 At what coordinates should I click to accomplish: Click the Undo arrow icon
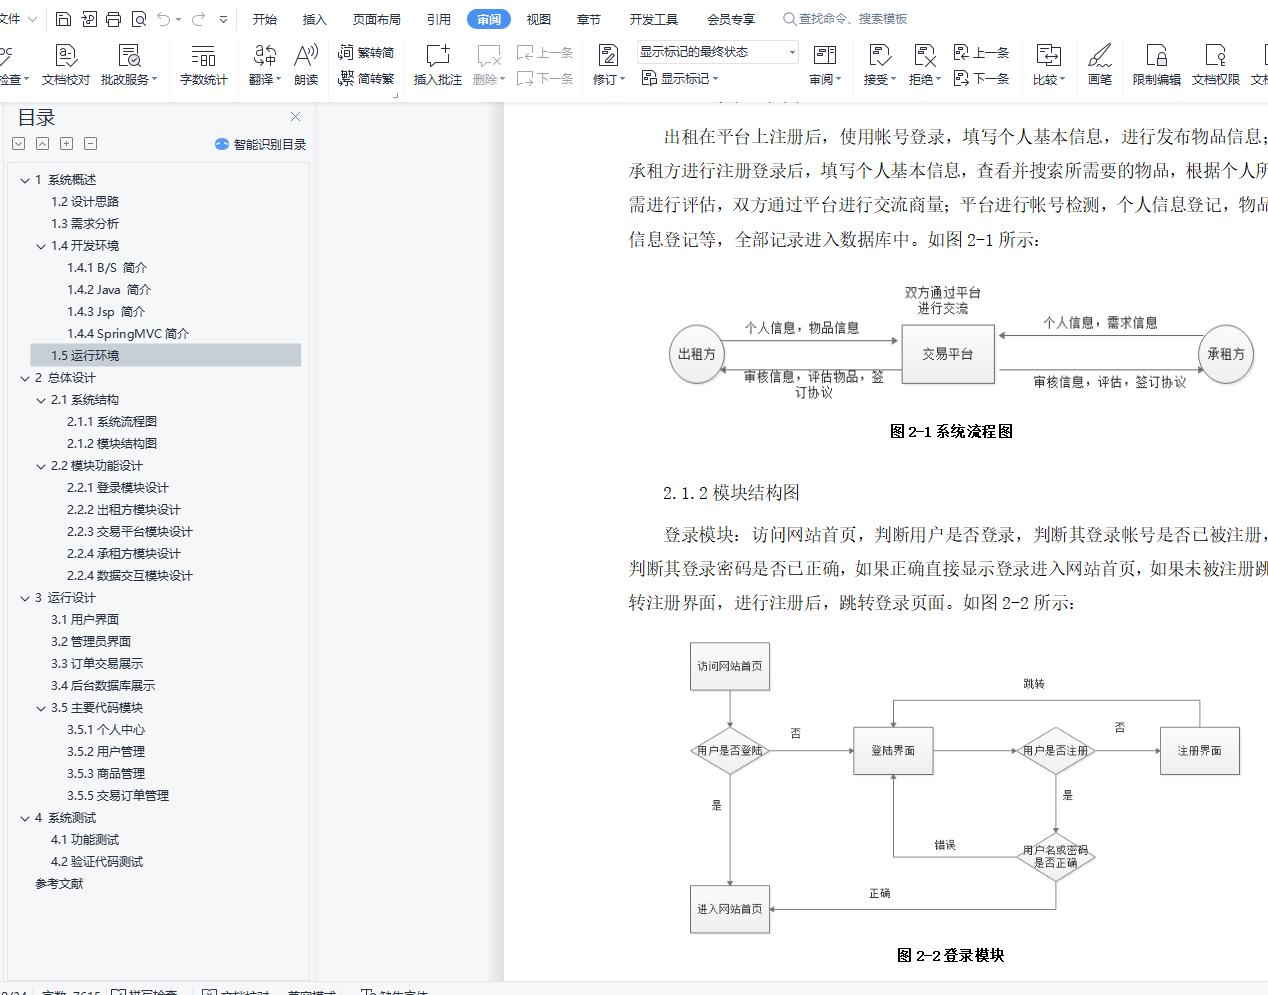(x=164, y=19)
